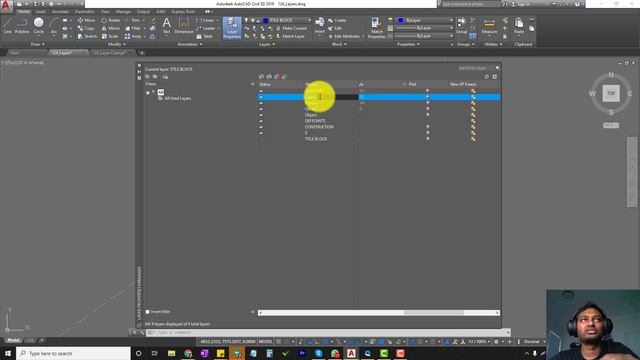Open Layer Properties manager
This screenshot has height=360, width=640.
click(232, 28)
